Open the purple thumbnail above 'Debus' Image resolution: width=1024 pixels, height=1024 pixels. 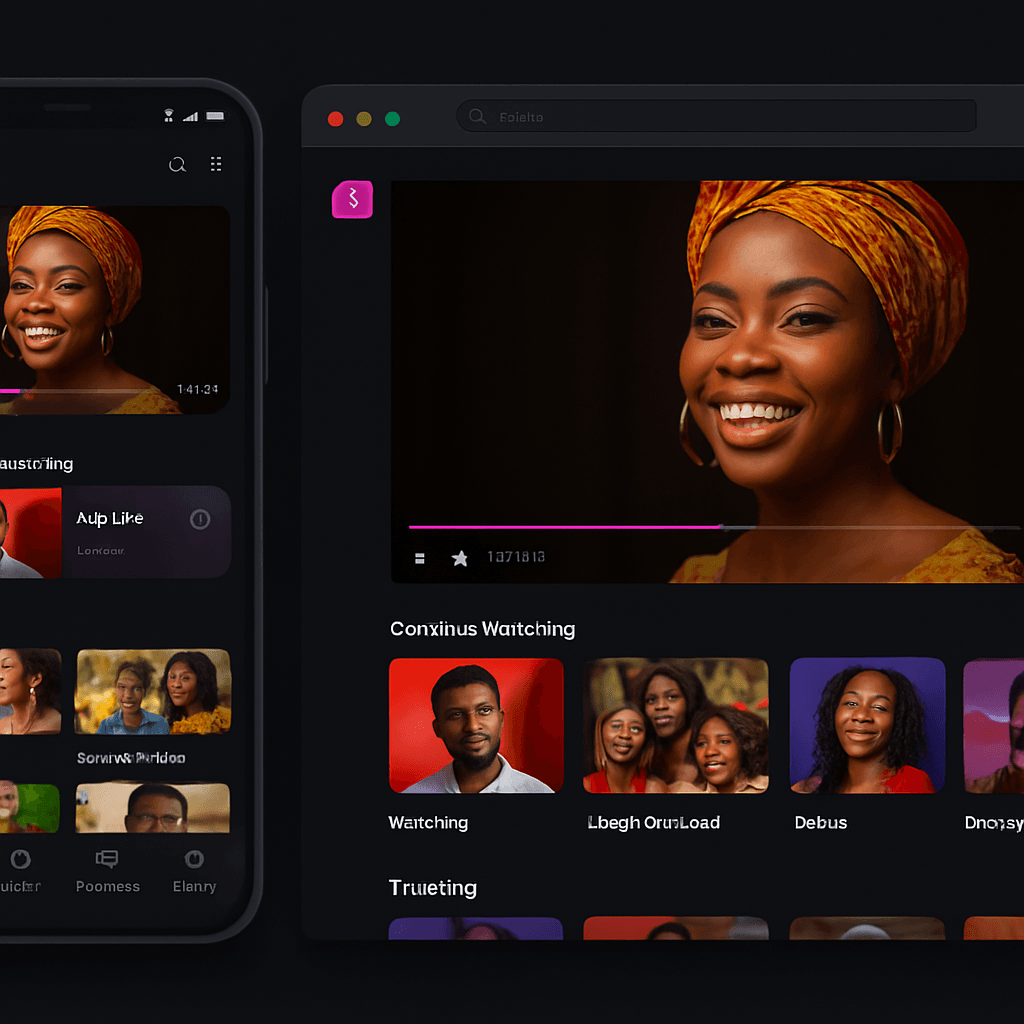click(x=867, y=726)
